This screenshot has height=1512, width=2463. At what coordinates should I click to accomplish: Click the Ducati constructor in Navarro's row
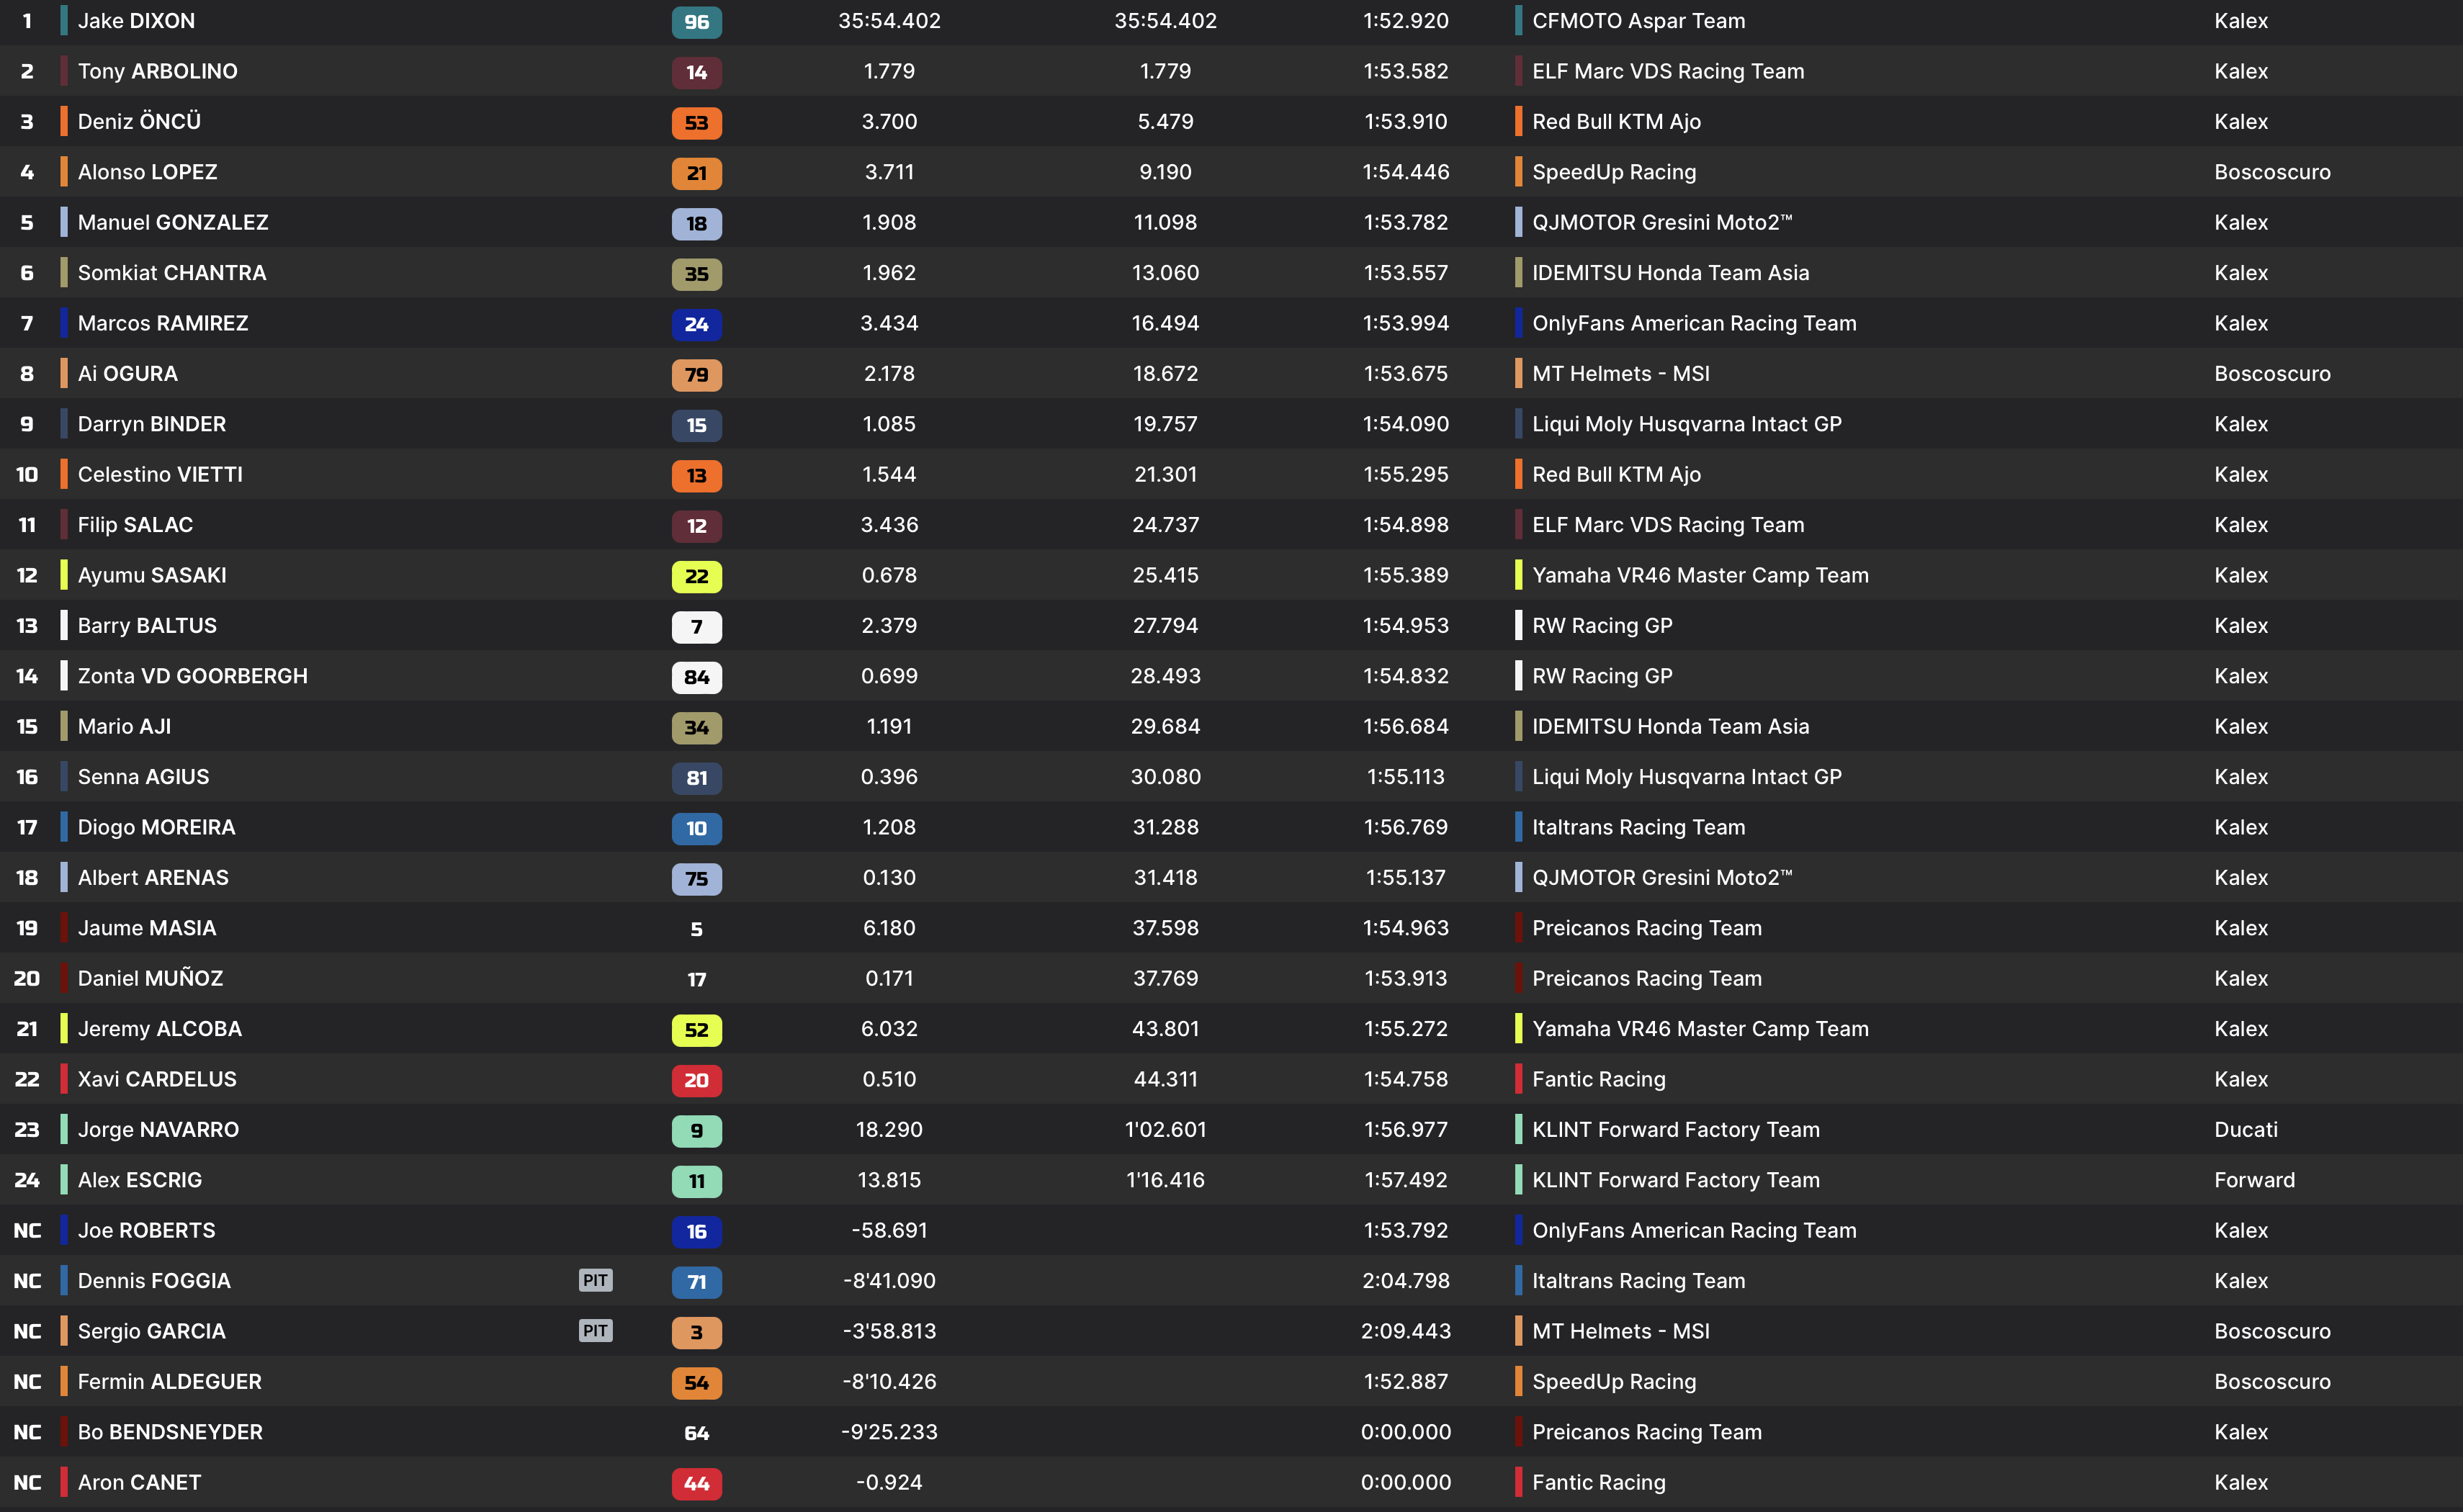[x=2245, y=1130]
